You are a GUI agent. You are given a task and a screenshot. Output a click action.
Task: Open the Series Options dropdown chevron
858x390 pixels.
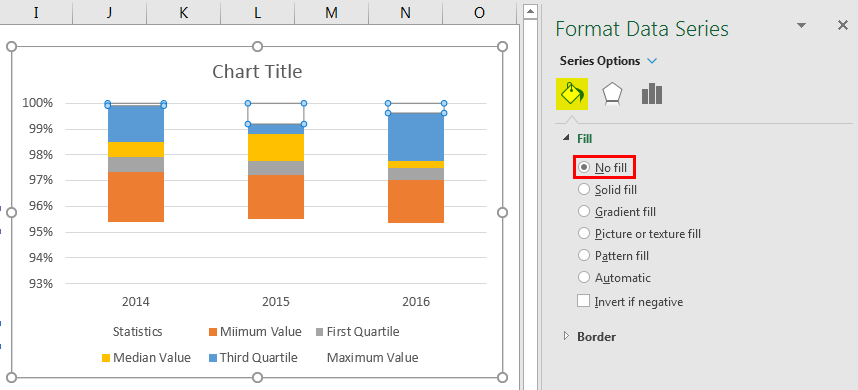[x=652, y=61]
